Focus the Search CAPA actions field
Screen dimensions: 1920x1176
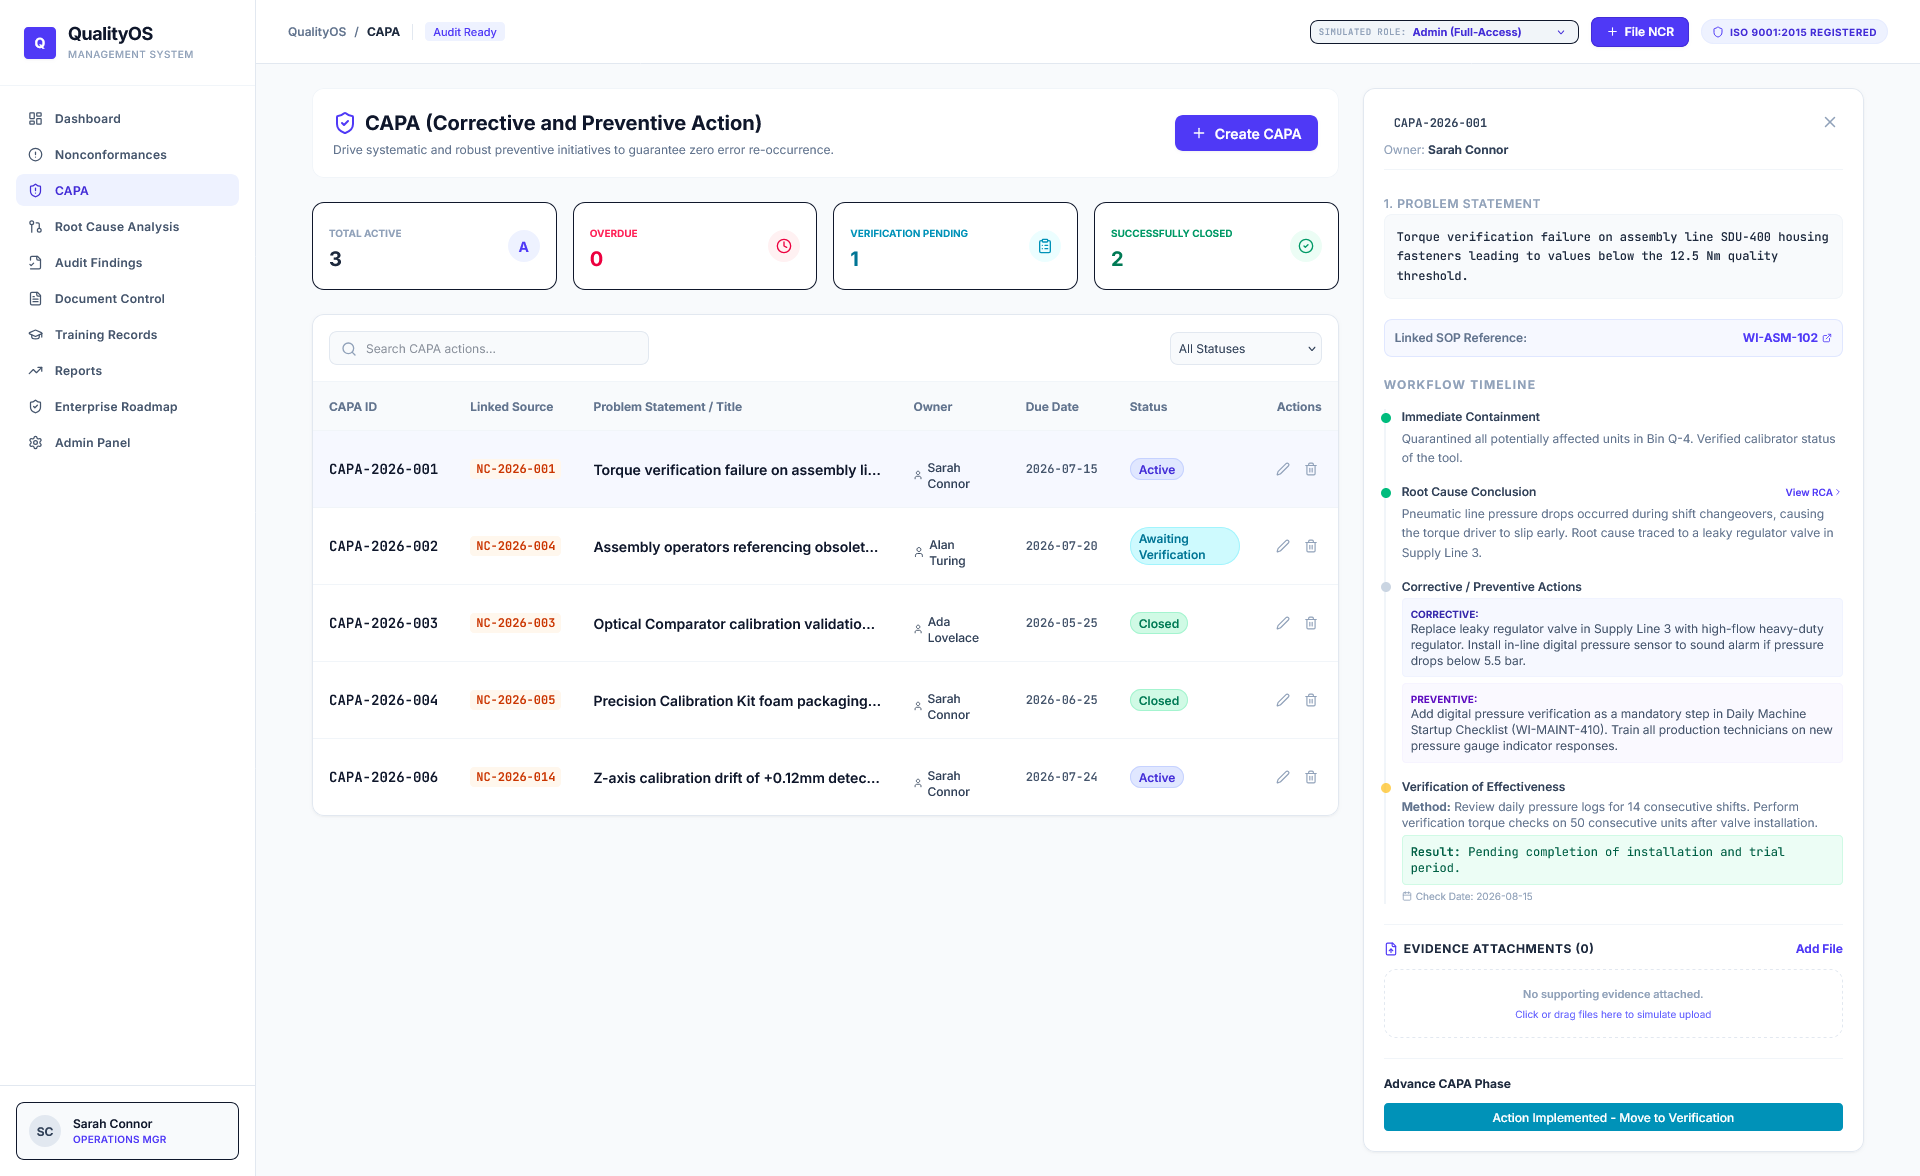coord(489,349)
